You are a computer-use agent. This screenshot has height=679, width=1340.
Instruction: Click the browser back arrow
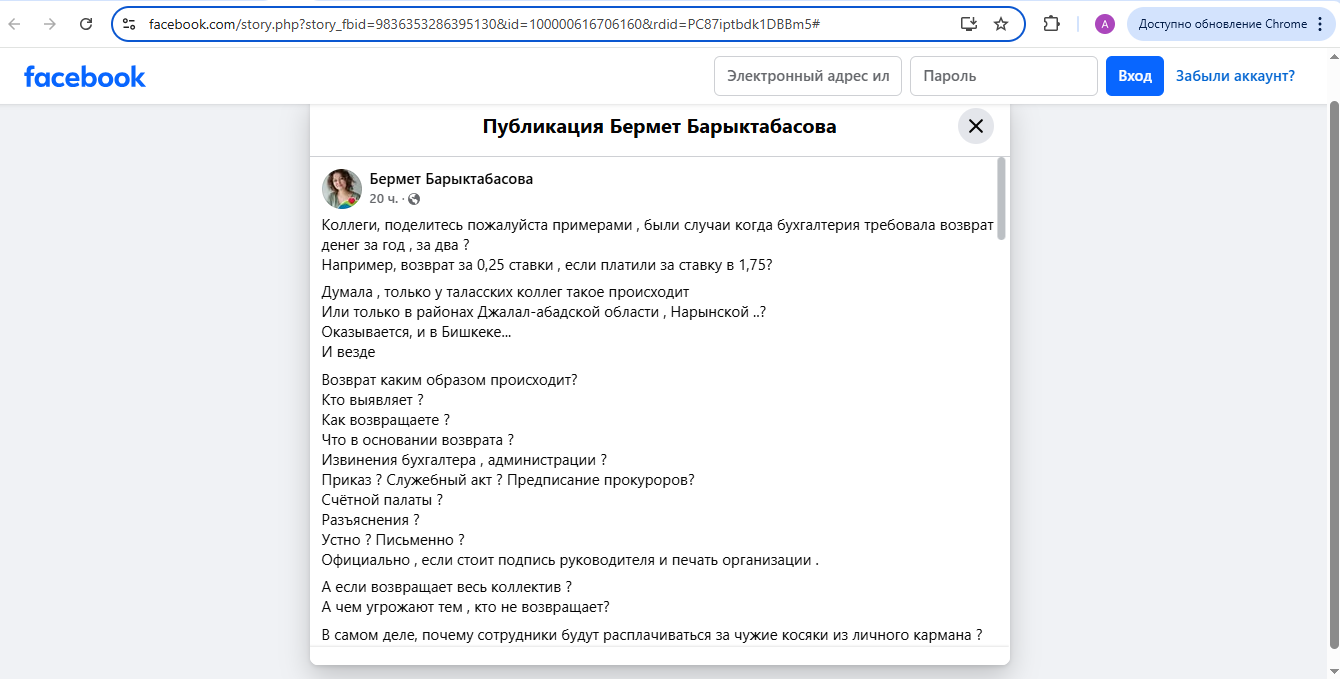coord(15,24)
